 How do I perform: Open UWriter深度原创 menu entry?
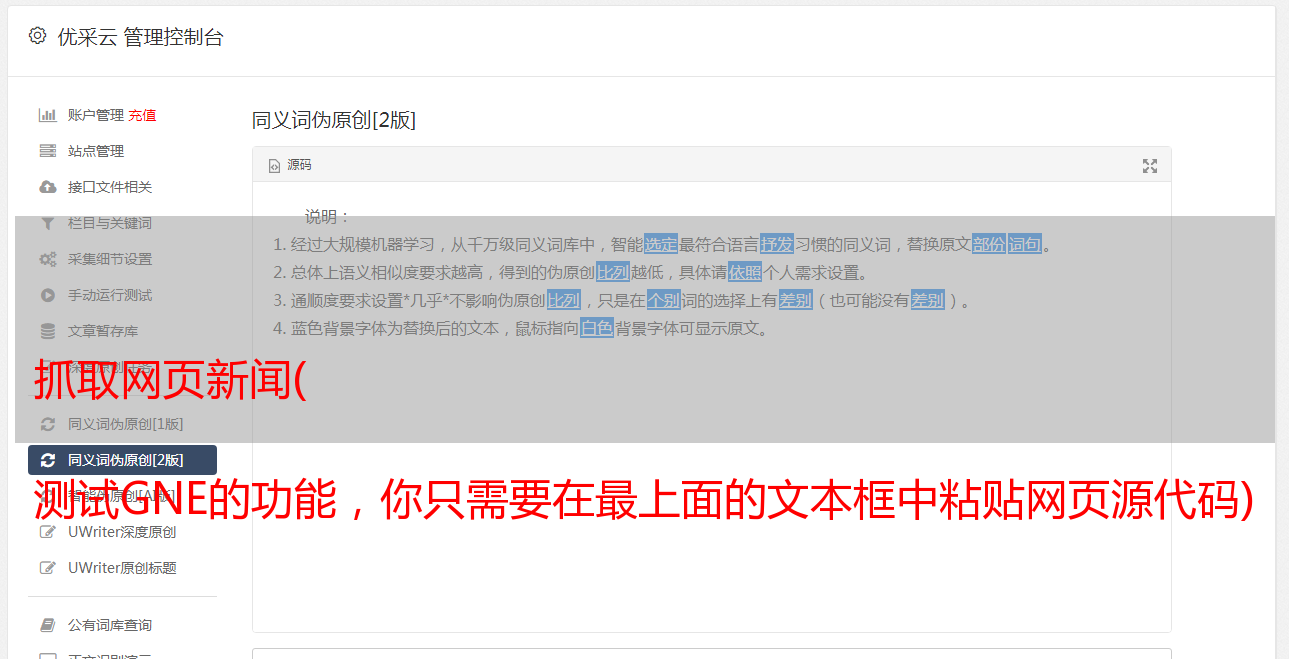(x=122, y=532)
